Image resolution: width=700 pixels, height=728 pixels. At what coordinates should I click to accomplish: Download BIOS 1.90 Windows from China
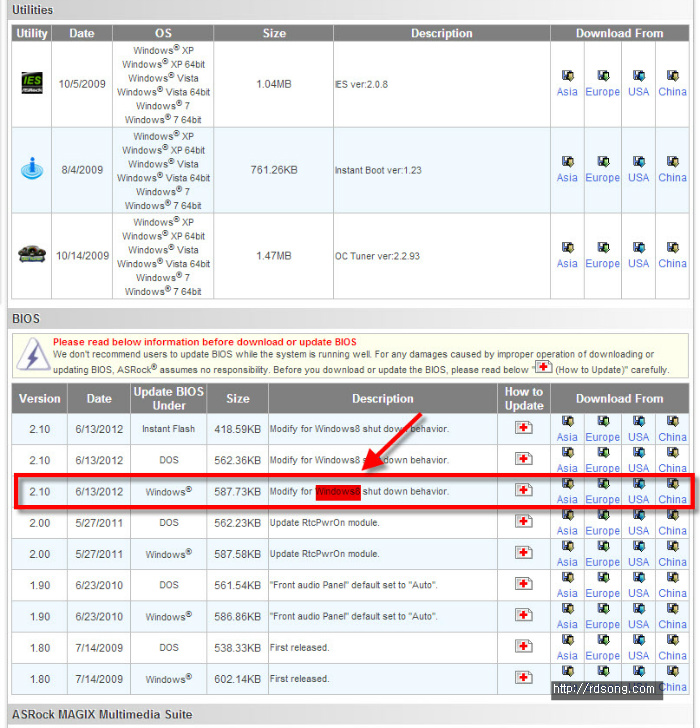coord(672,617)
